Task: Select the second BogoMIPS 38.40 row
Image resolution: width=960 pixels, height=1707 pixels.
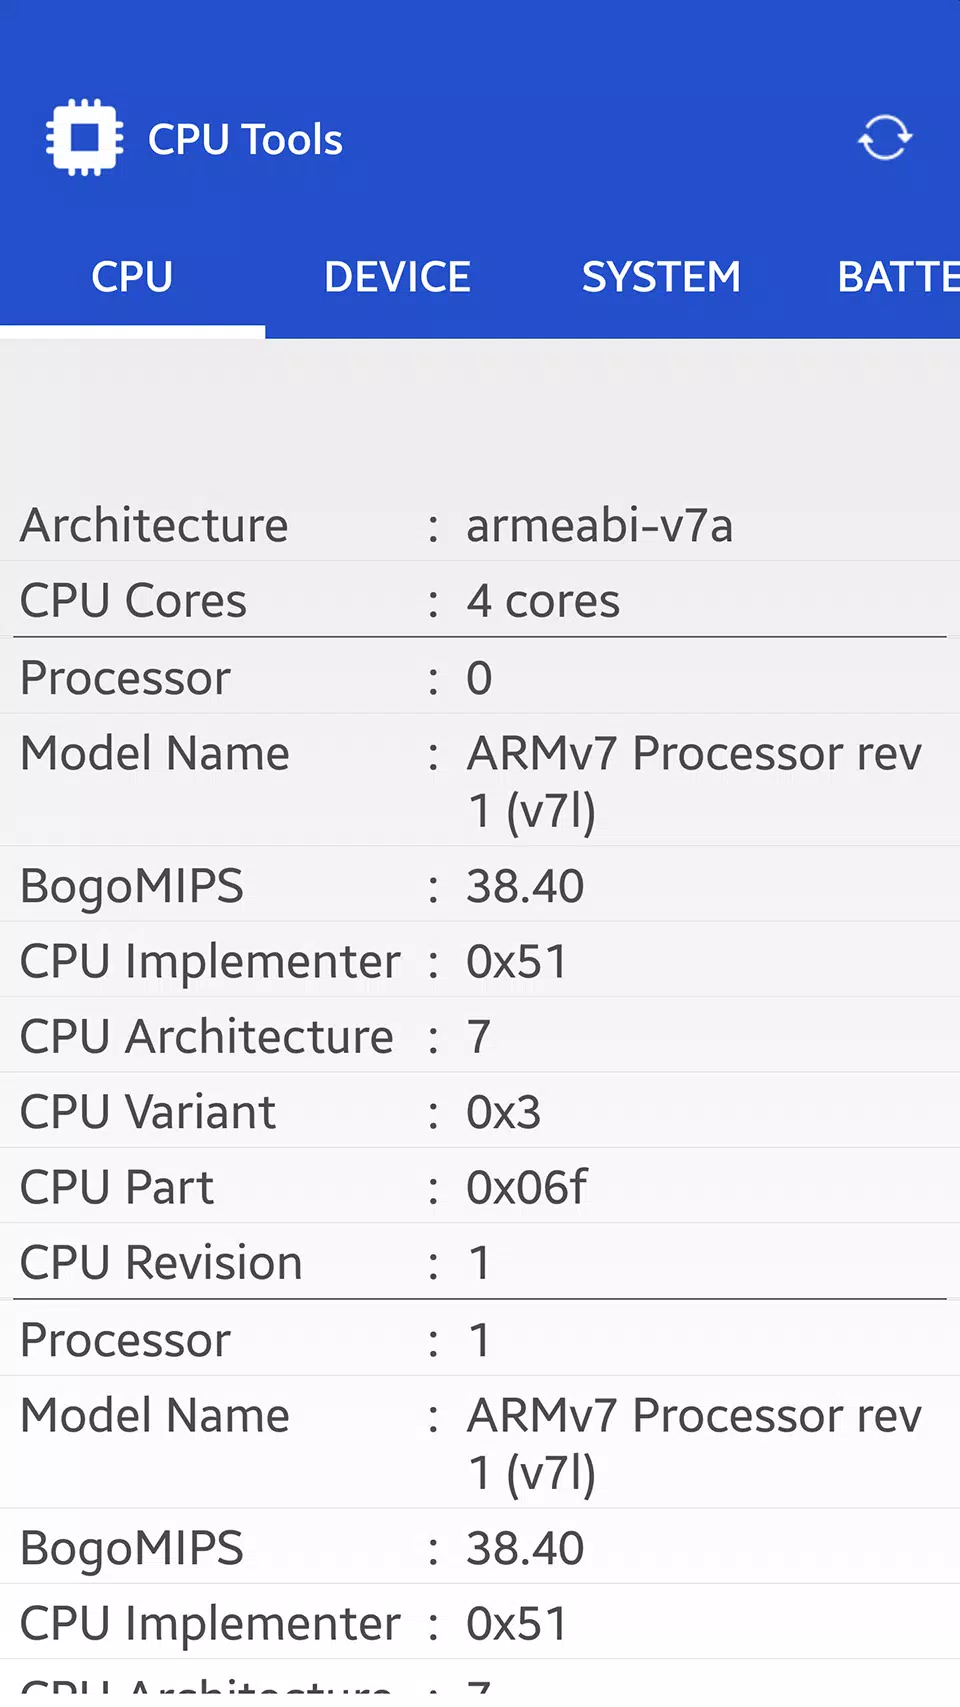Action: coord(480,1547)
